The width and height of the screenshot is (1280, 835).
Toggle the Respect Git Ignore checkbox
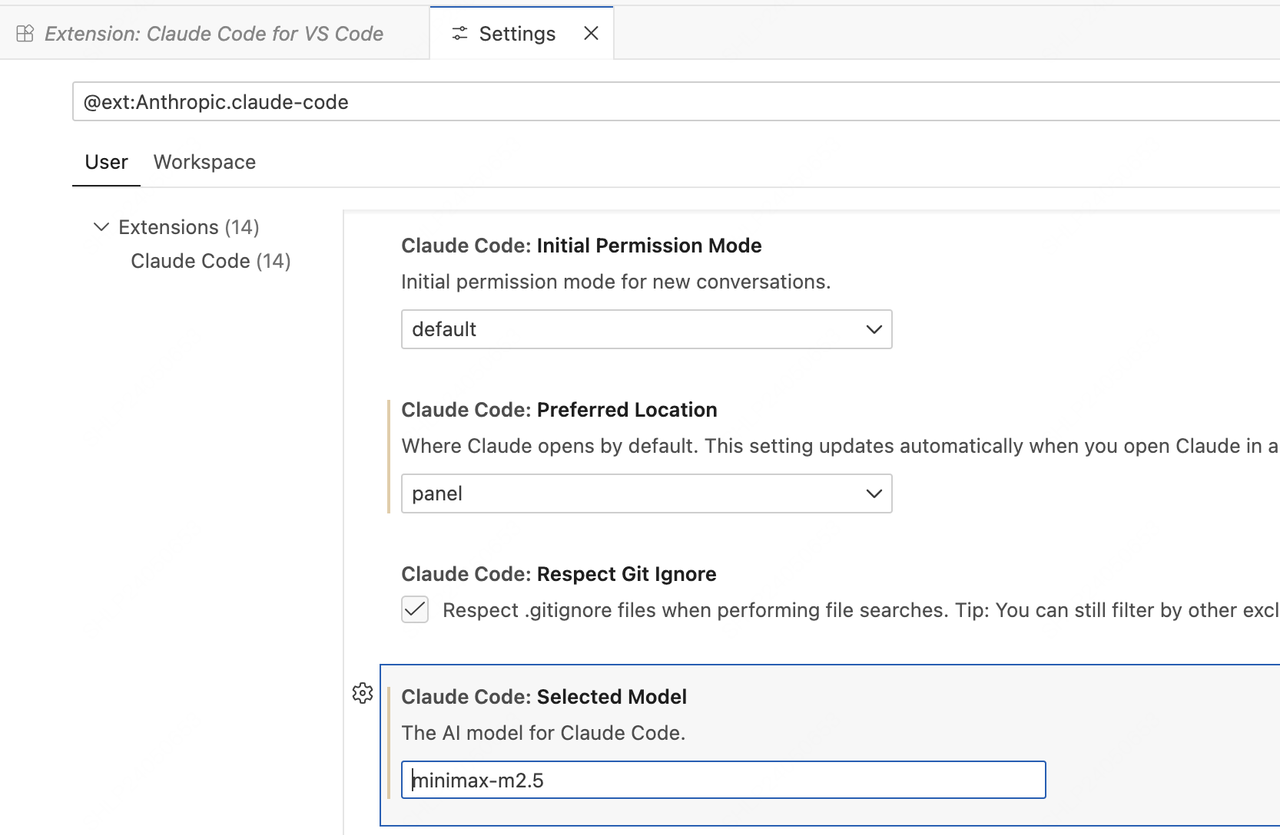tap(415, 610)
